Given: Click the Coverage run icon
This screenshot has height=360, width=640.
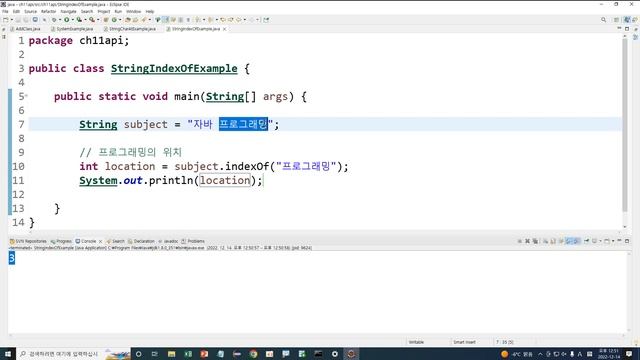Looking at the screenshot, I should point(79,20).
